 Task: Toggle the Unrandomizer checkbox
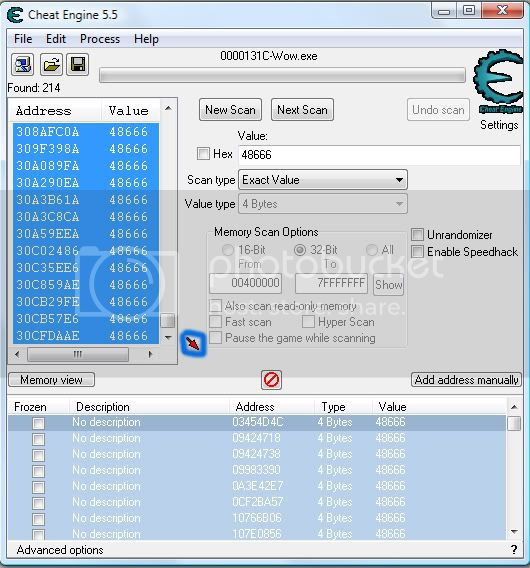pos(417,235)
